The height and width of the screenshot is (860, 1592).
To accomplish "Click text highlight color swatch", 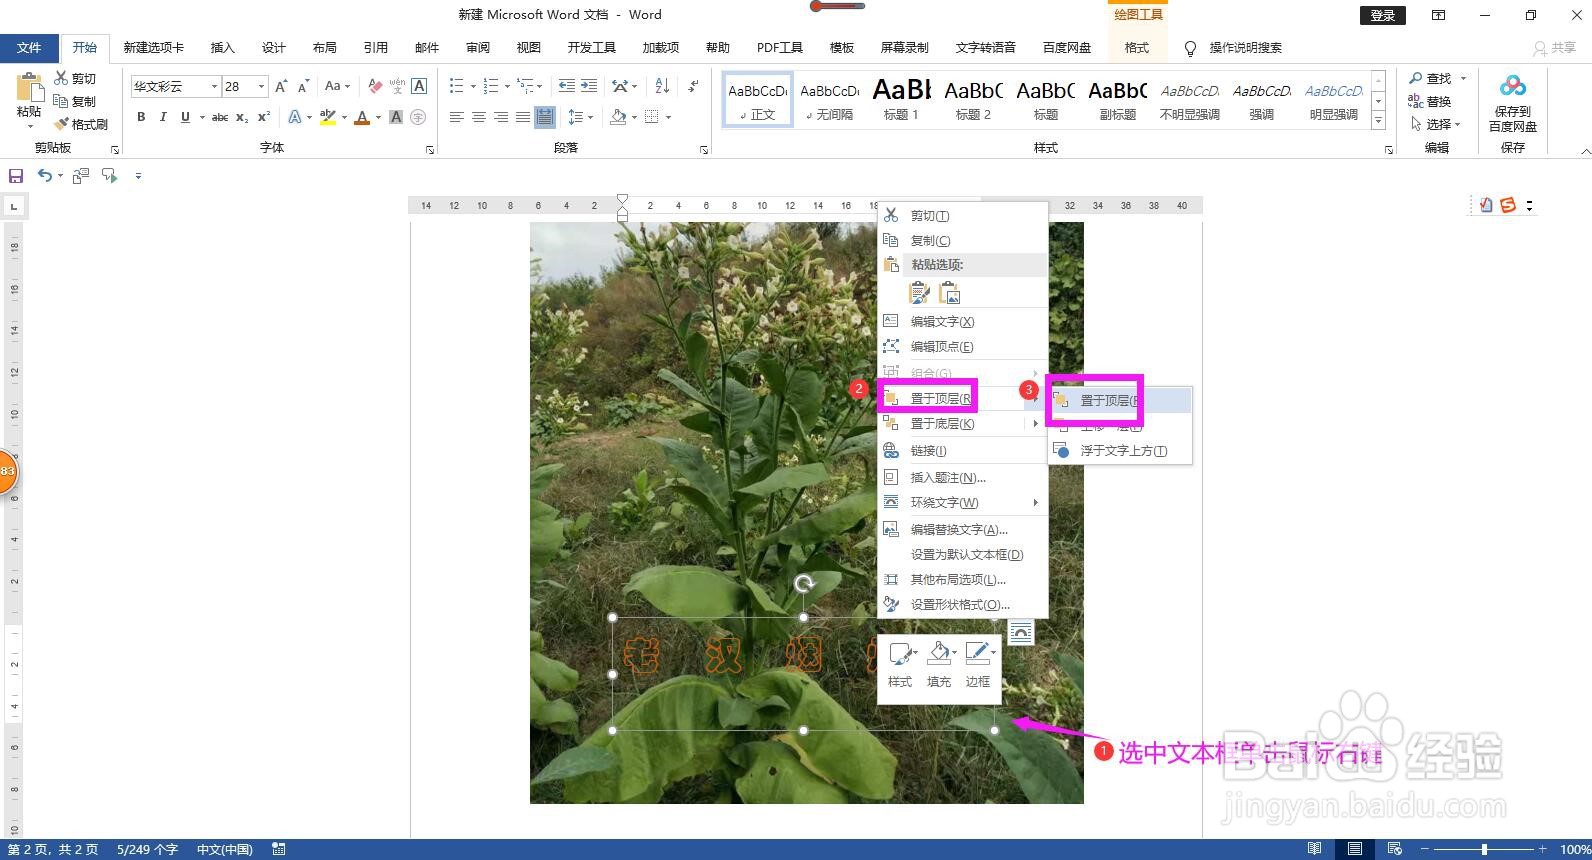I will click(327, 117).
